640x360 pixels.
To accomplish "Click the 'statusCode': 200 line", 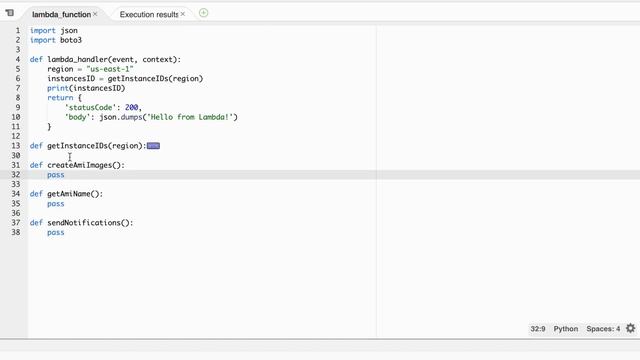I will tap(103, 107).
